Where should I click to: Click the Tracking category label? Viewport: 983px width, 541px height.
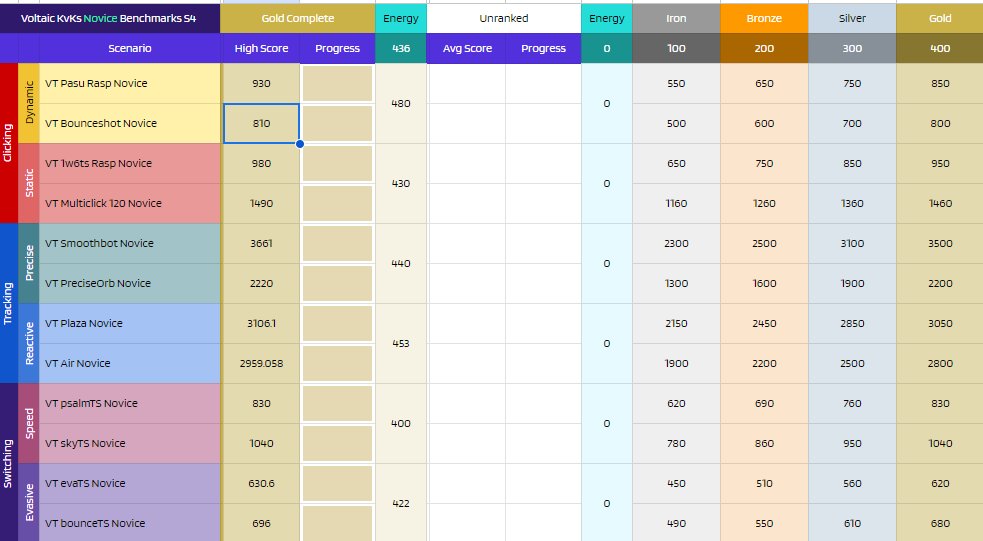(x=8, y=303)
